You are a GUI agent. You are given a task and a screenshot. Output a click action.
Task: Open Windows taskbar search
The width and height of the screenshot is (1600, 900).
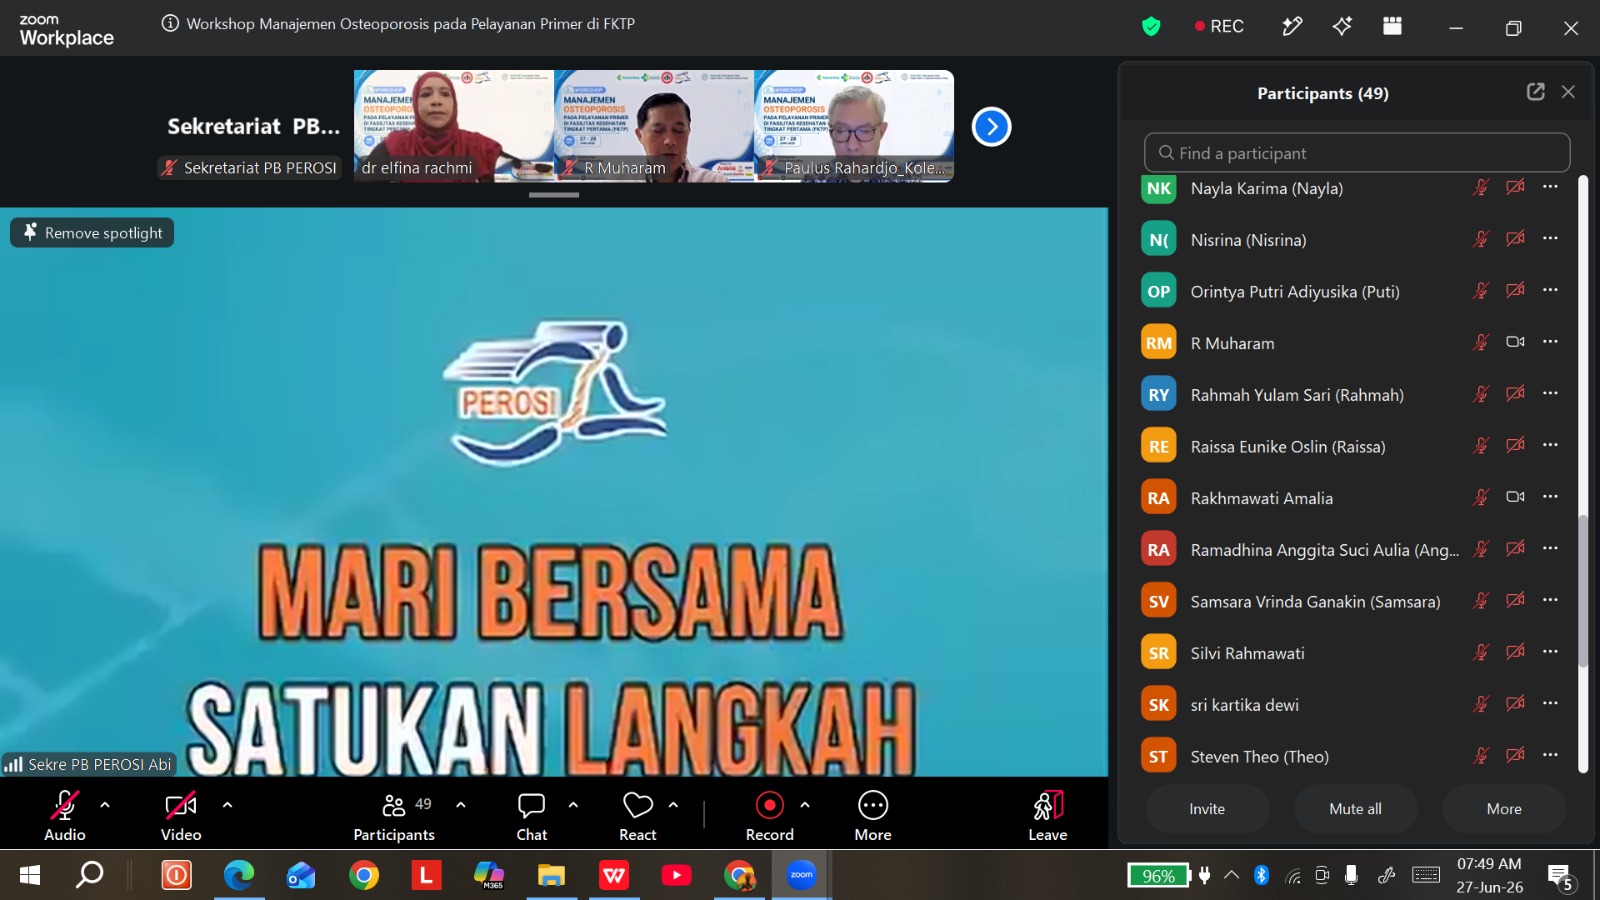pyautogui.click(x=90, y=876)
